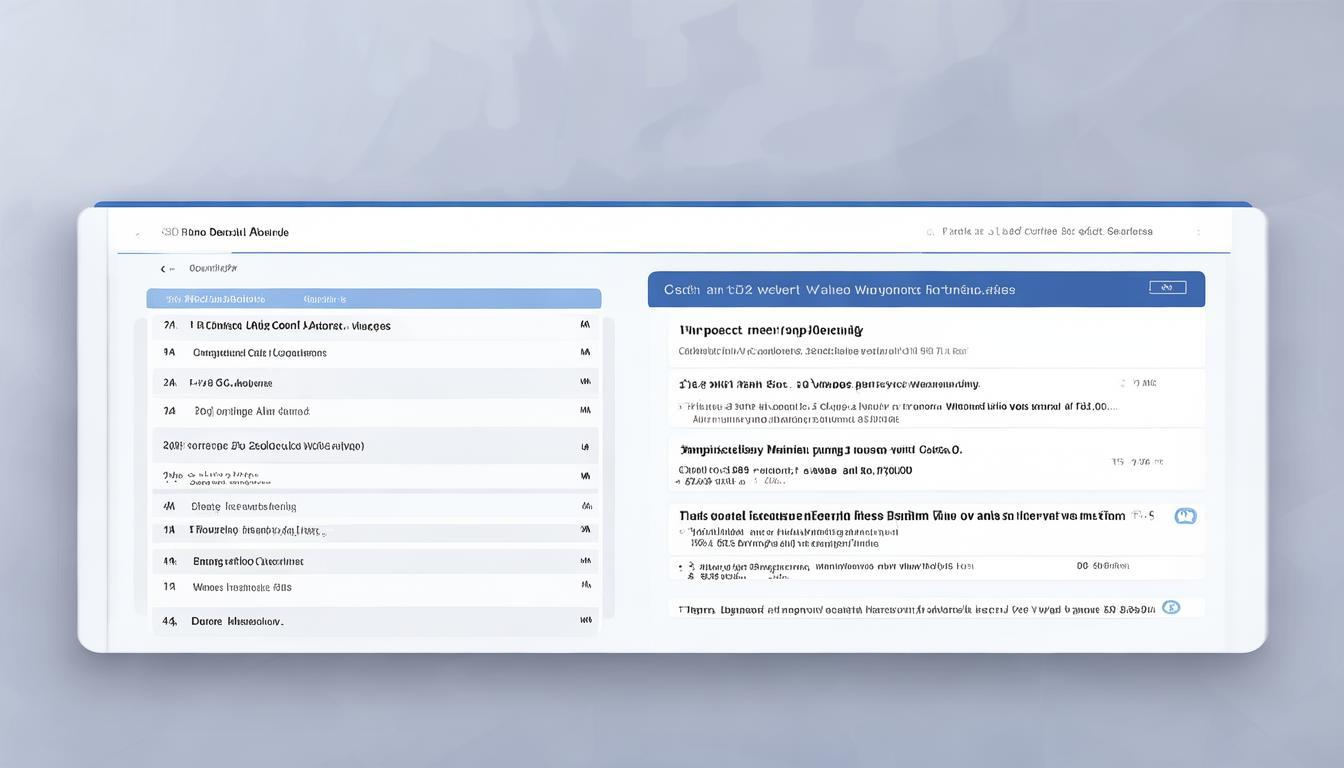1344x768 pixels.
Task: Click the breadcrumb text next to back arrow
Action: (213, 268)
